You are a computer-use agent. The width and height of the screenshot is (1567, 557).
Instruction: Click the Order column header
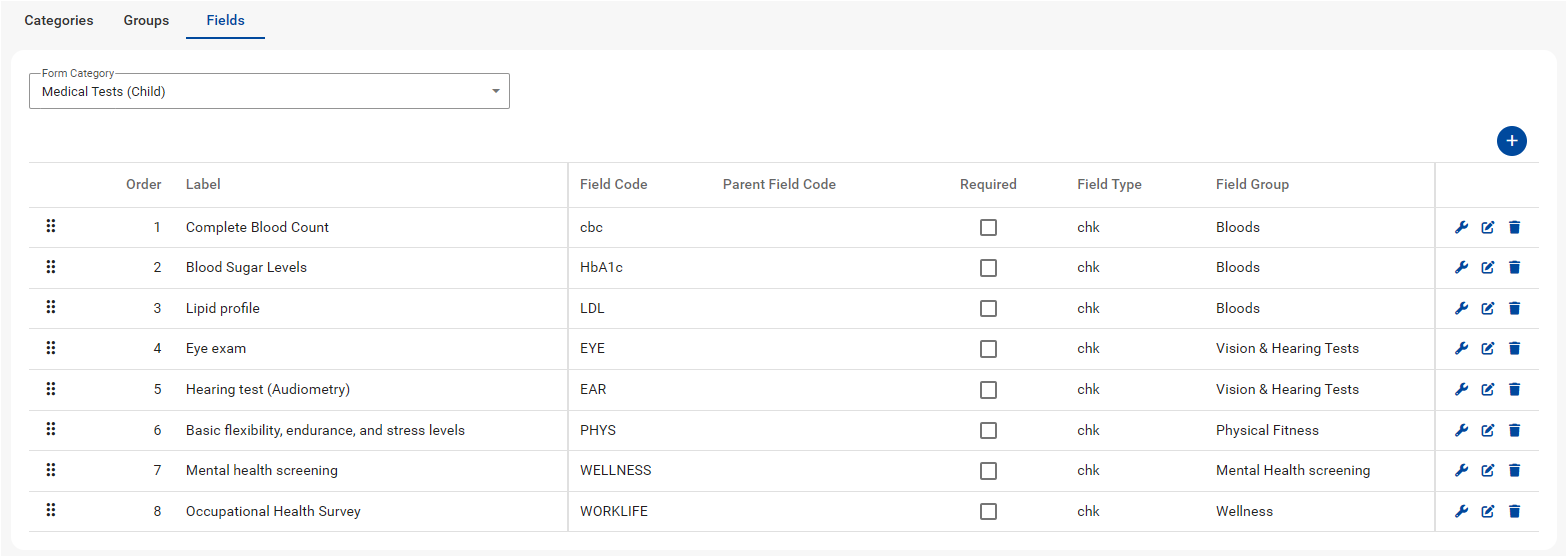pos(143,184)
